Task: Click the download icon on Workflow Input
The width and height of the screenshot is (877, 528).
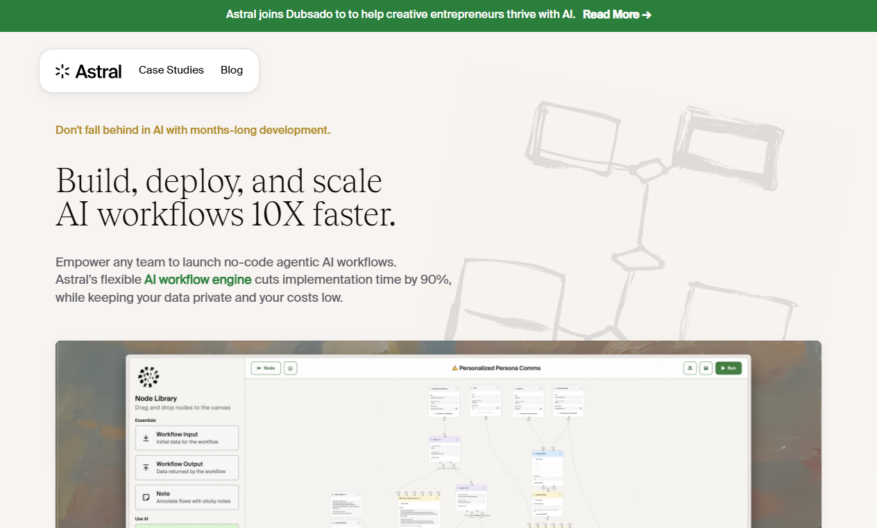Action: click(146, 438)
